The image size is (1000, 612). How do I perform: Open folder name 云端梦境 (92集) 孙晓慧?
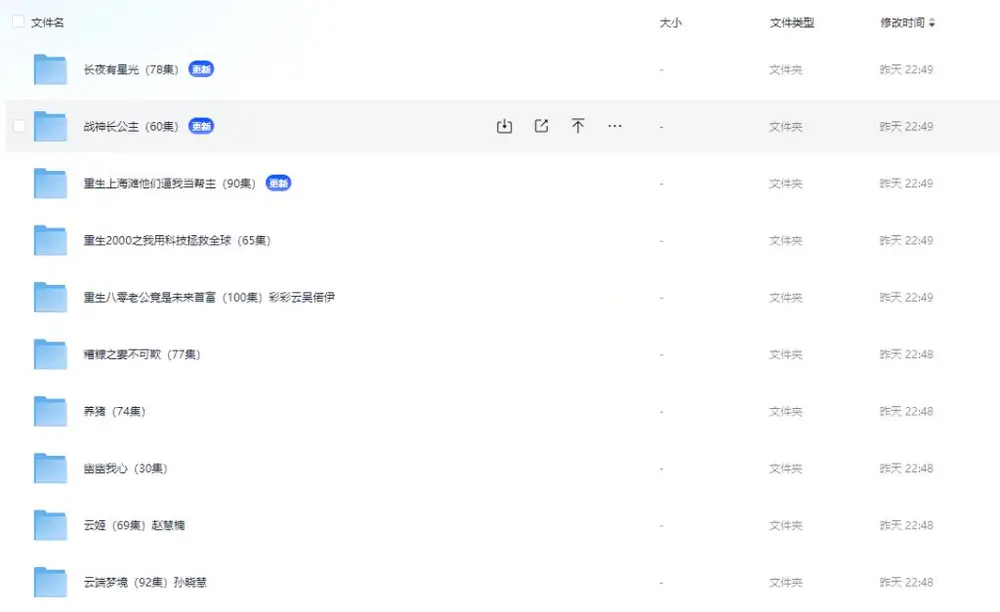point(145,582)
